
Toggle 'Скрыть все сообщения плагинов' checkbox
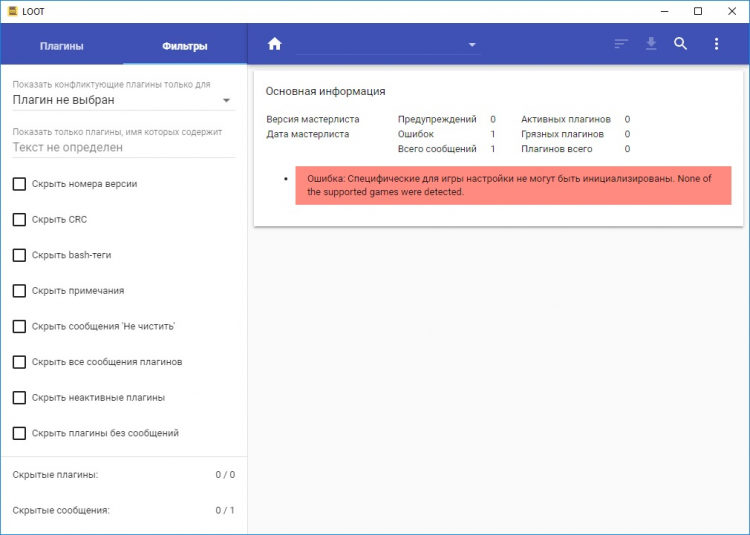[19, 362]
